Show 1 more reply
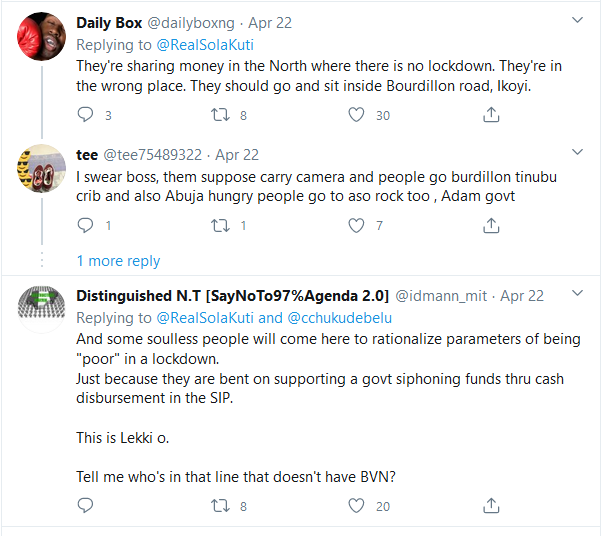The image size is (605, 536). tap(118, 261)
